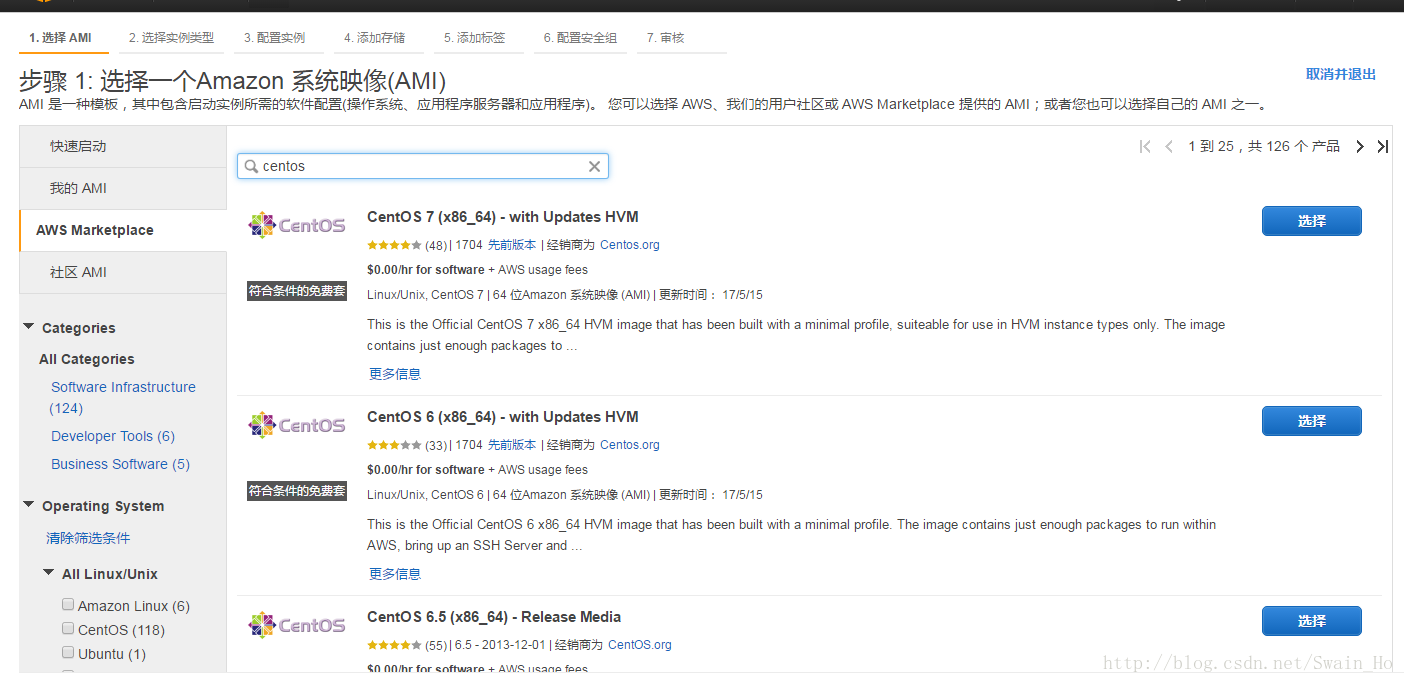Go to next page of results
This screenshot has width=1404, height=683.
[1360, 147]
